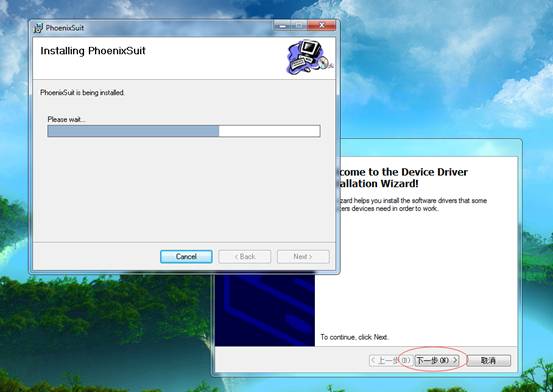Click the PhoenixSuit title bar app icon
This screenshot has width=553, height=392.
tap(38, 28)
